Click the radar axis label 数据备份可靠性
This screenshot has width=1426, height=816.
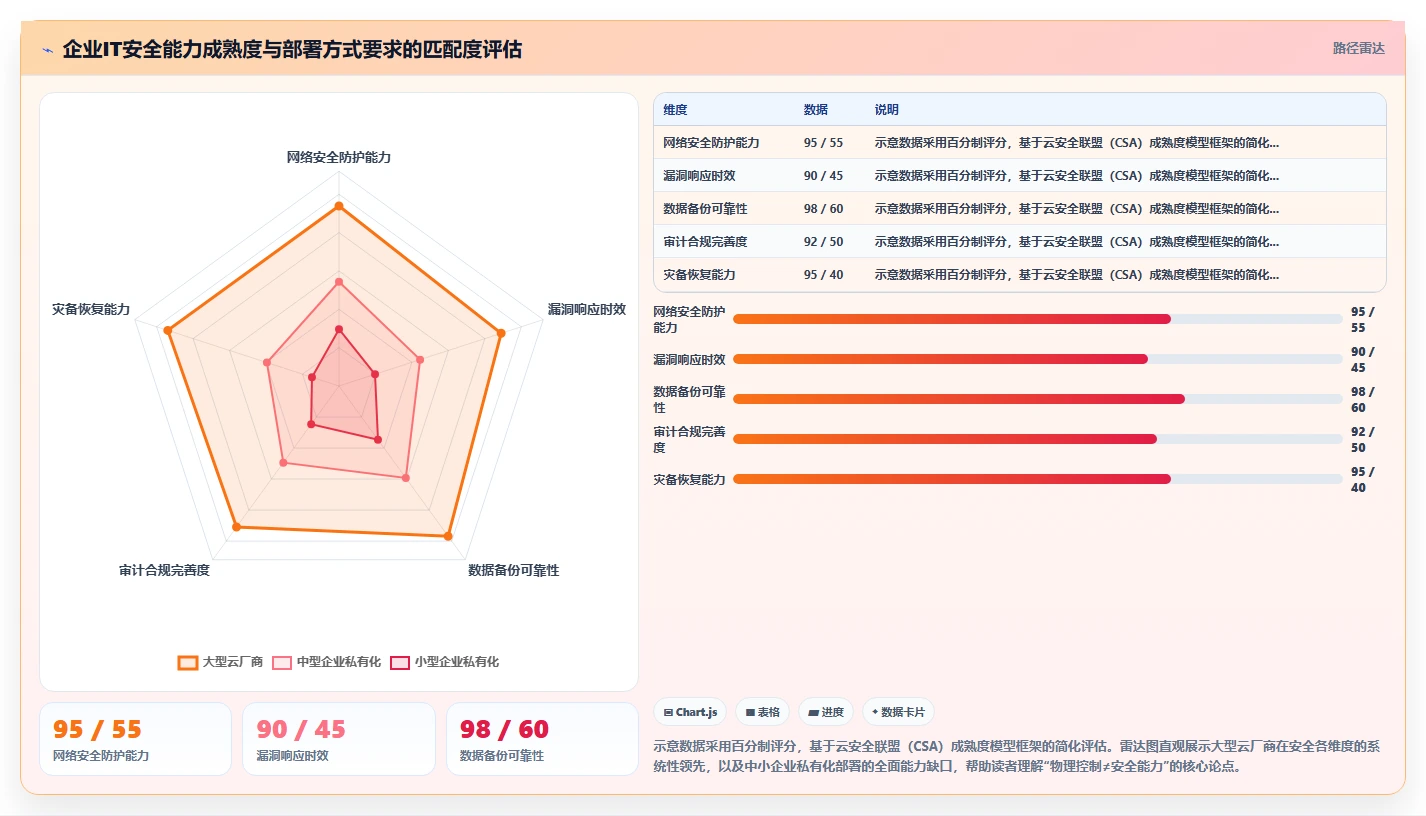click(514, 570)
